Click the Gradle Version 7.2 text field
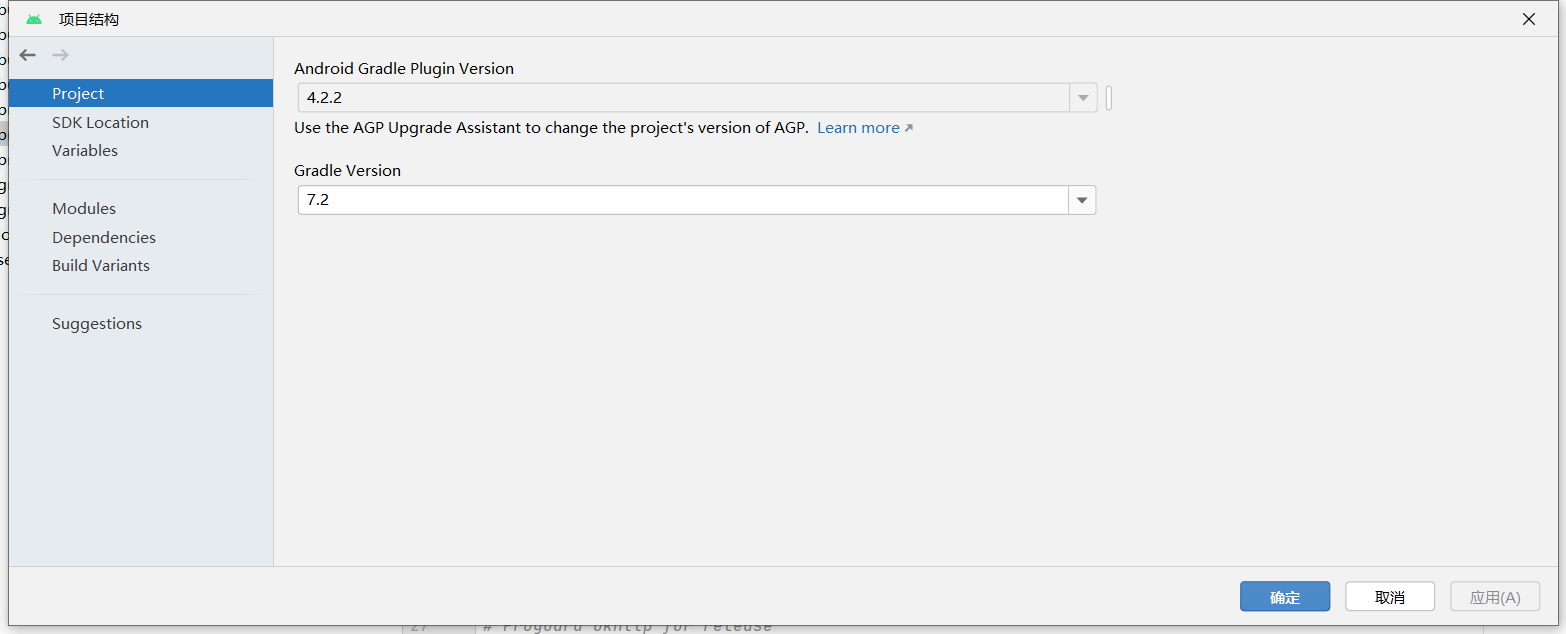 682,200
